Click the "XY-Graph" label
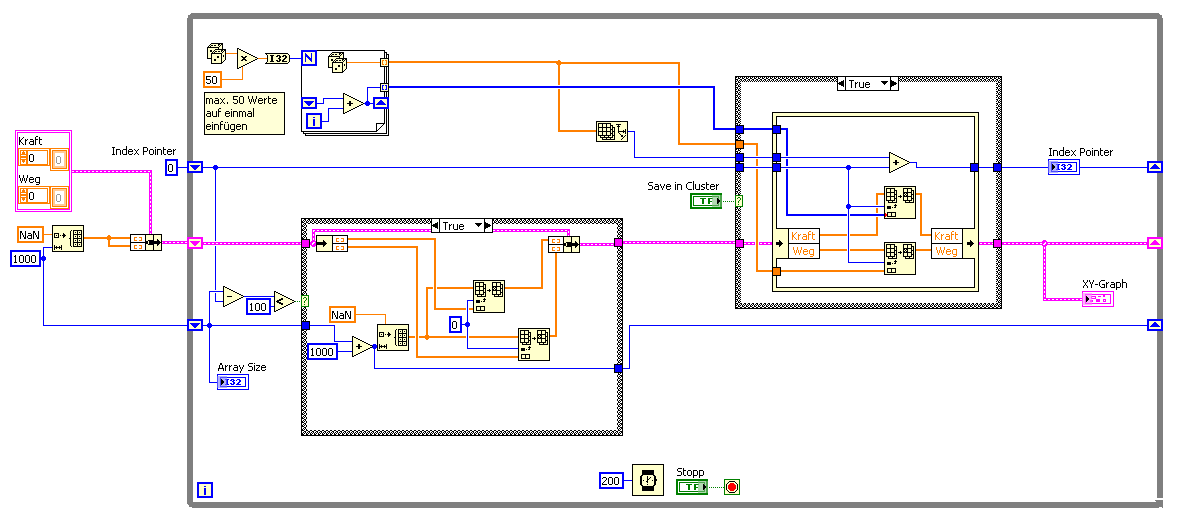This screenshot has height=529, width=1182. point(1104,284)
